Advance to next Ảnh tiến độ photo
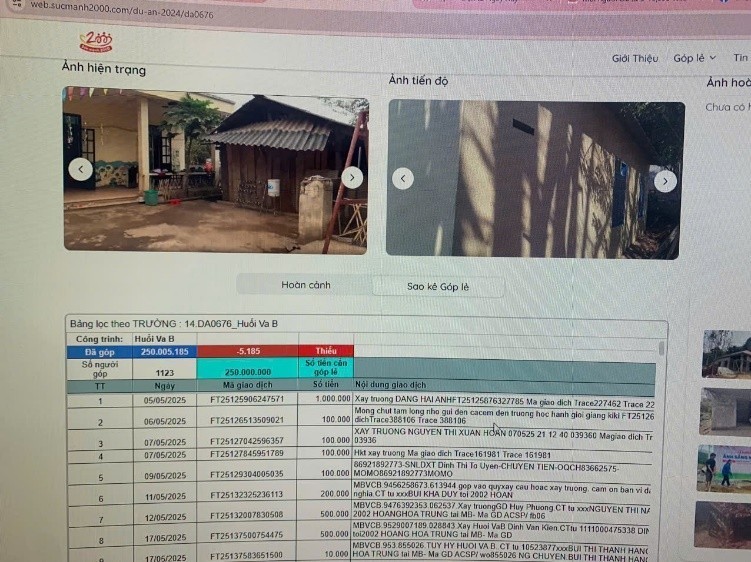Screen dimensions: 751x562 pyautogui.click(x=665, y=181)
